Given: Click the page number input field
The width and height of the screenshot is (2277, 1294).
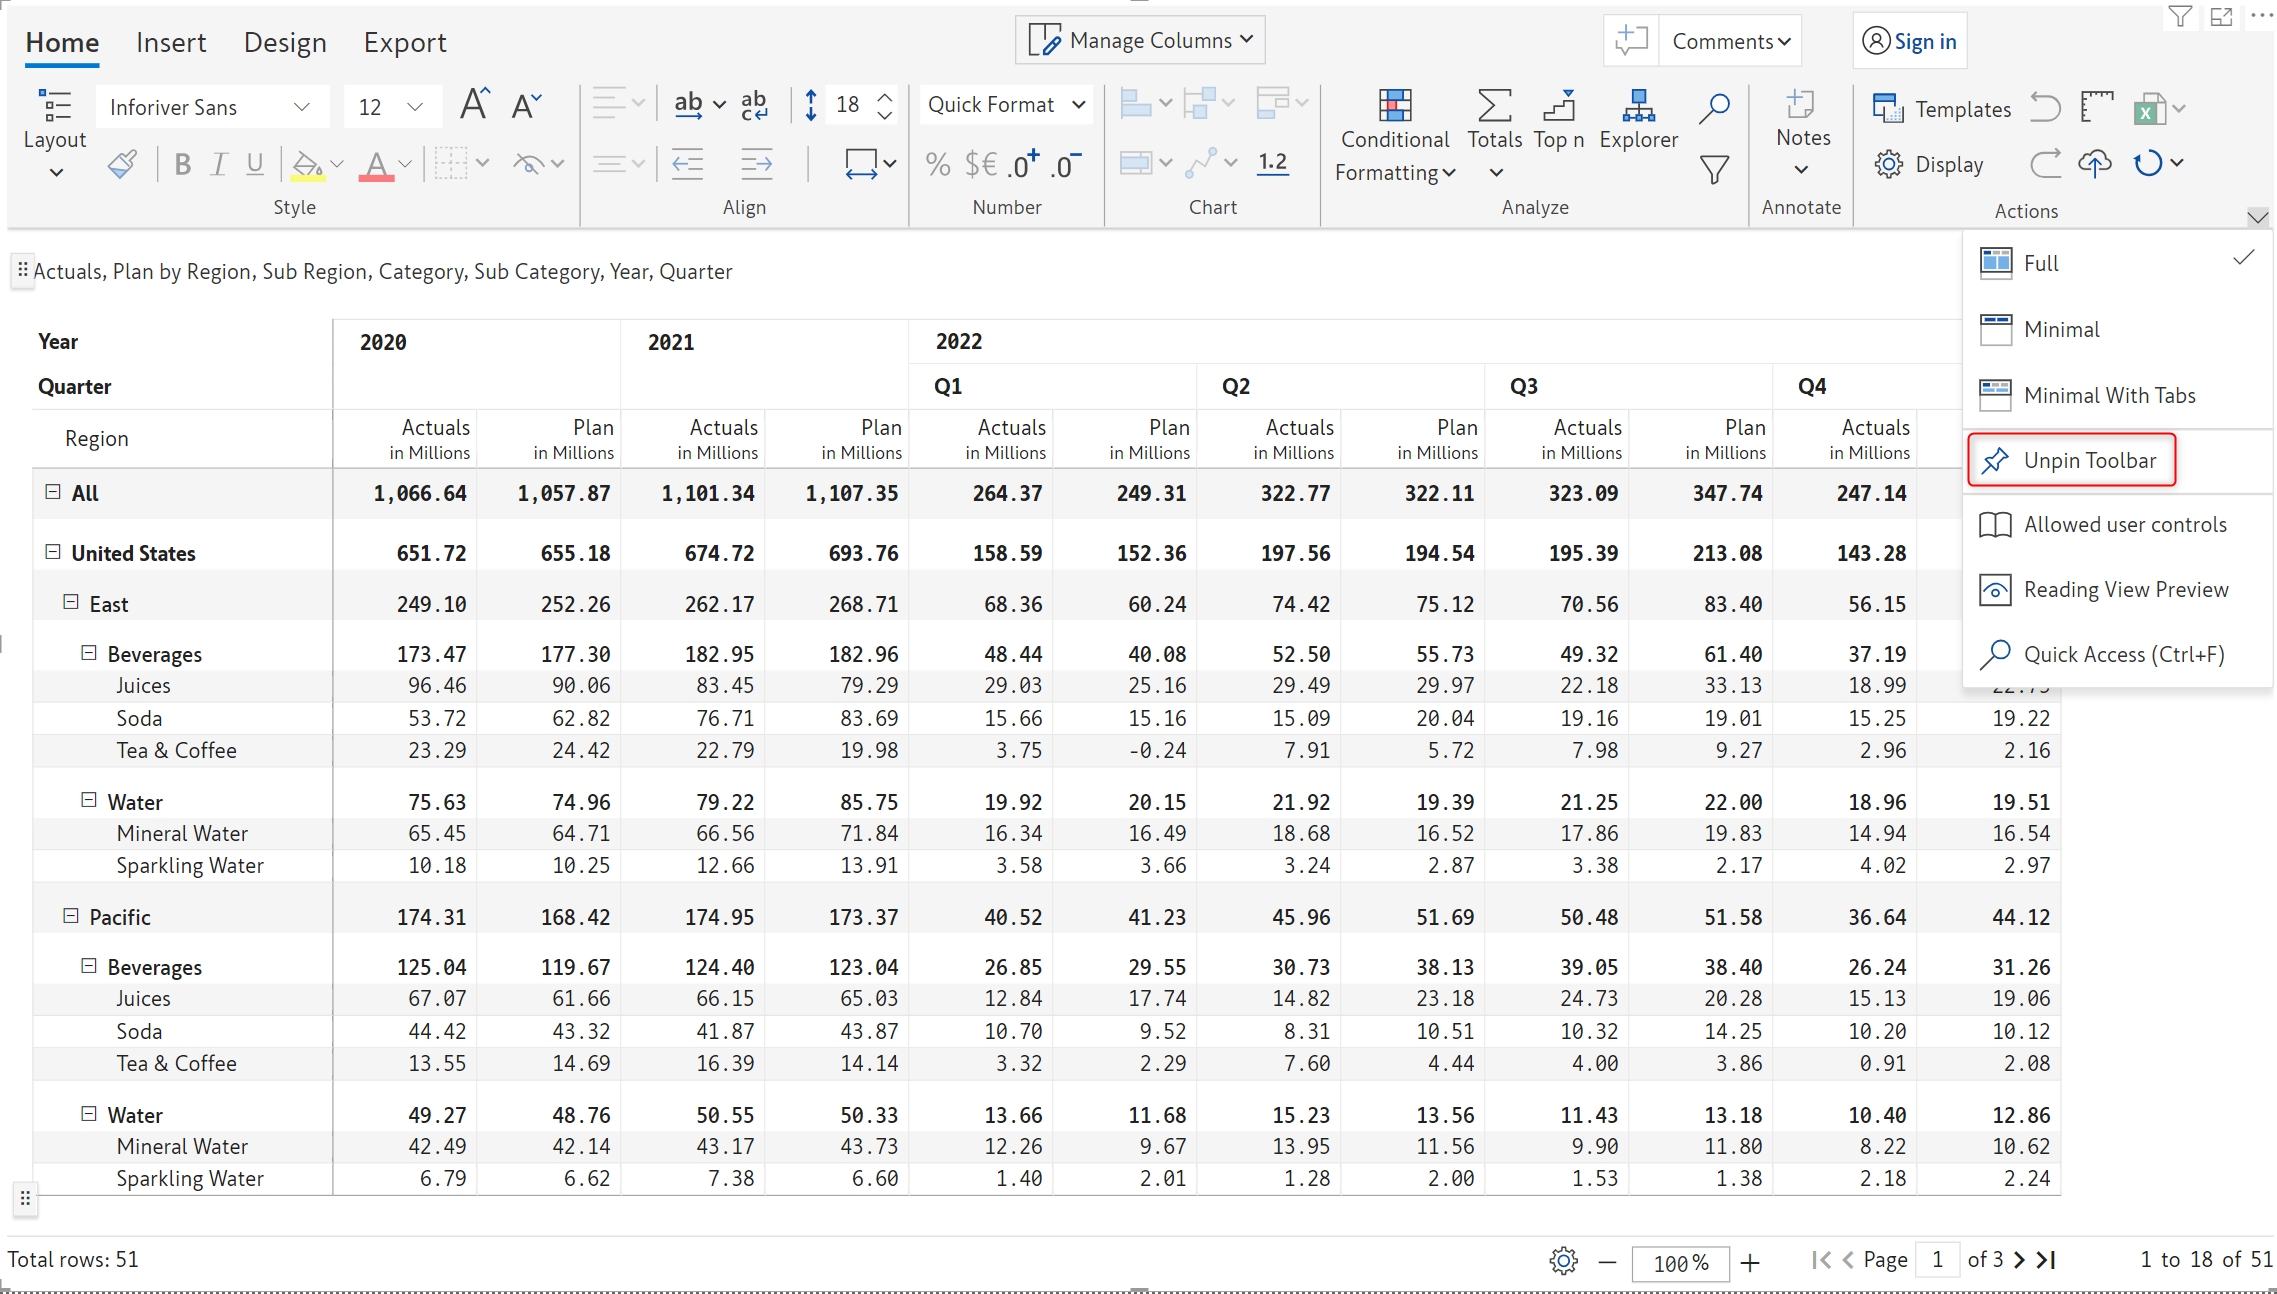Looking at the screenshot, I should click(1937, 1259).
